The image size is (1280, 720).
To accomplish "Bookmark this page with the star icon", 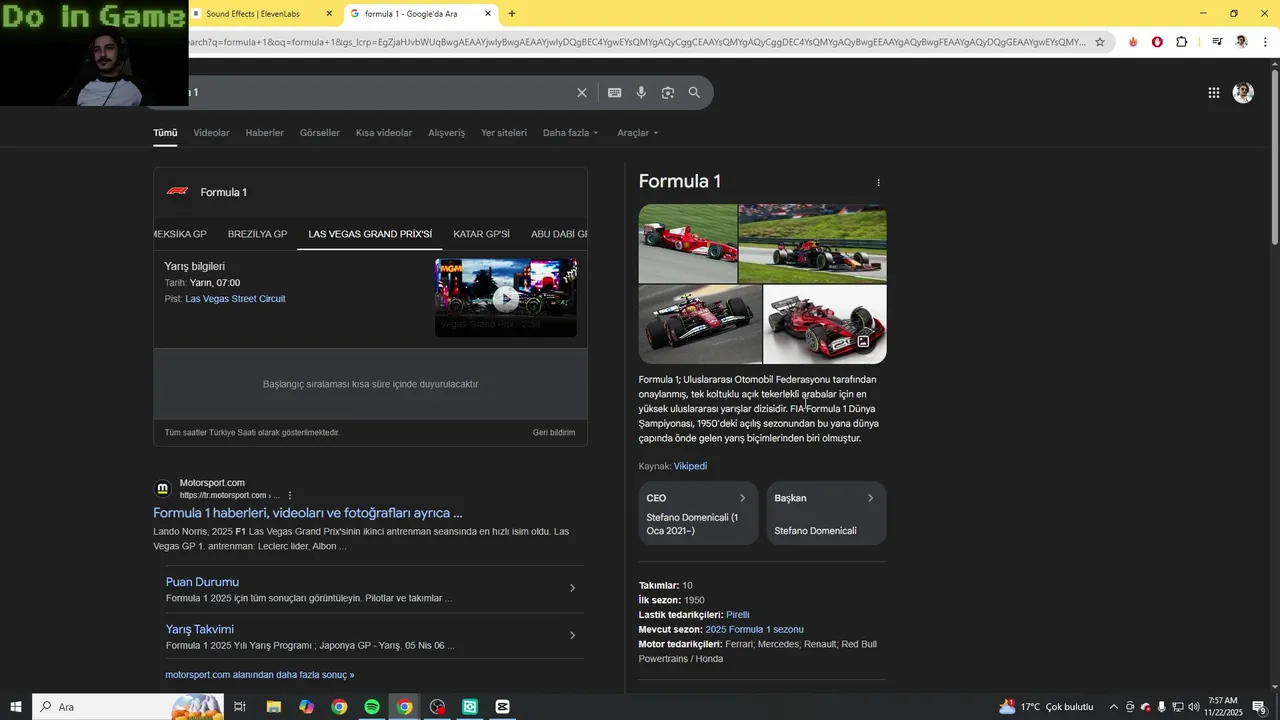I will [1100, 42].
